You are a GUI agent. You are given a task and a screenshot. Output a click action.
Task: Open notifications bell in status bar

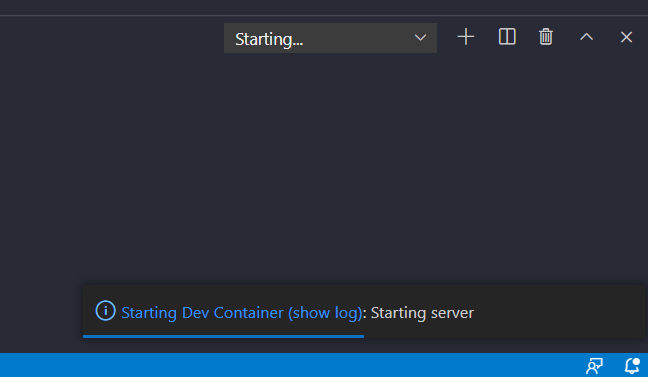click(x=632, y=365)
